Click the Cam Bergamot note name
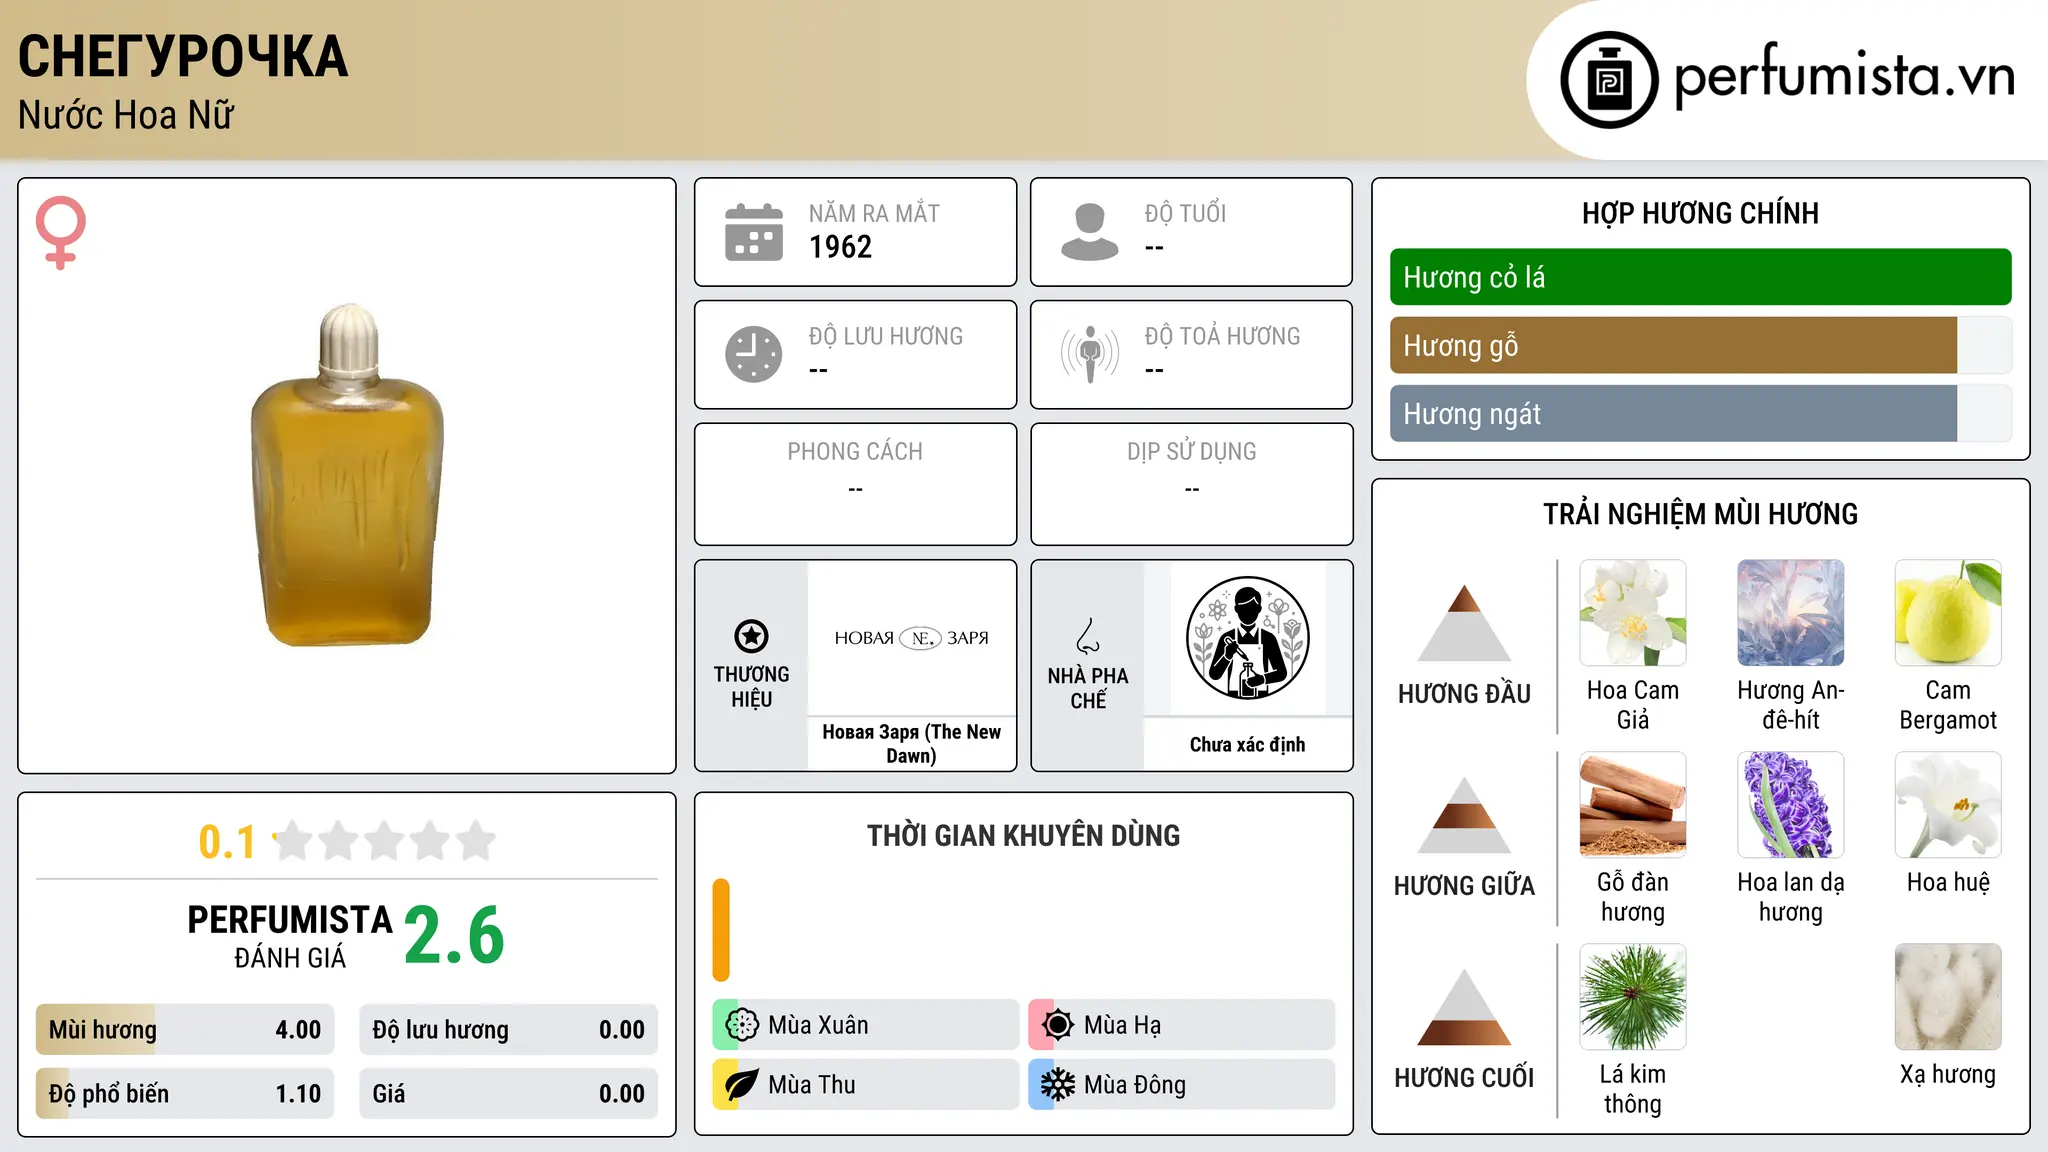The width and height of the screenshot is (2048, 1152). point(1948,705)
